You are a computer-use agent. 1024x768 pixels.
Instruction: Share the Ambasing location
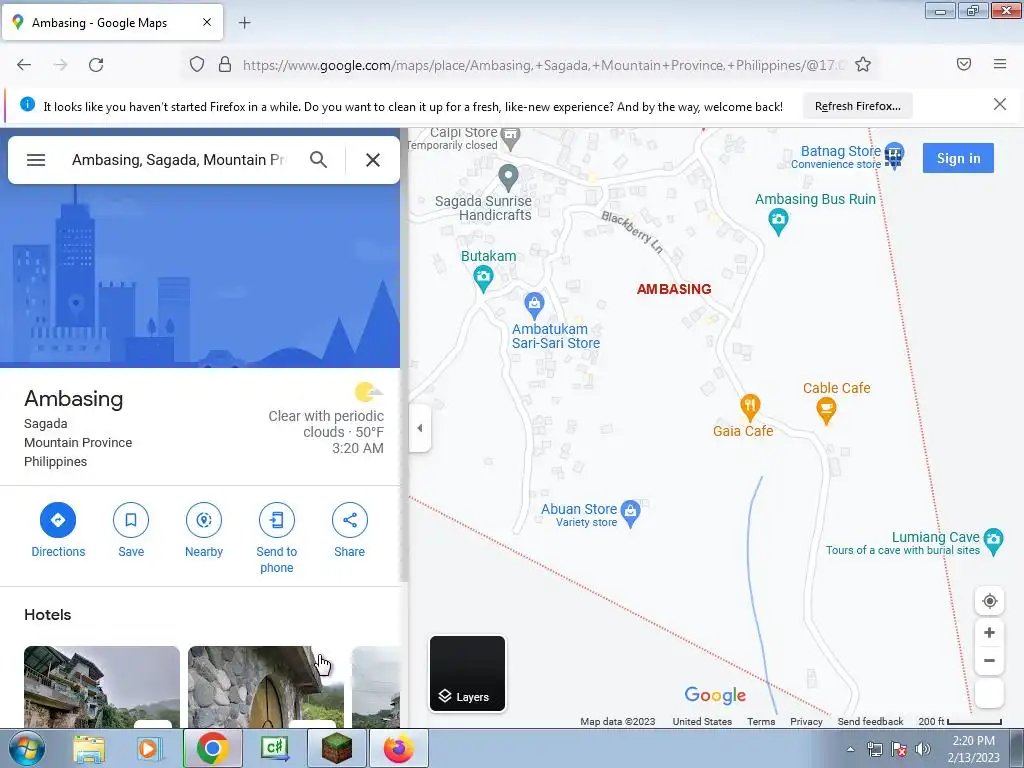coord(349,530)
